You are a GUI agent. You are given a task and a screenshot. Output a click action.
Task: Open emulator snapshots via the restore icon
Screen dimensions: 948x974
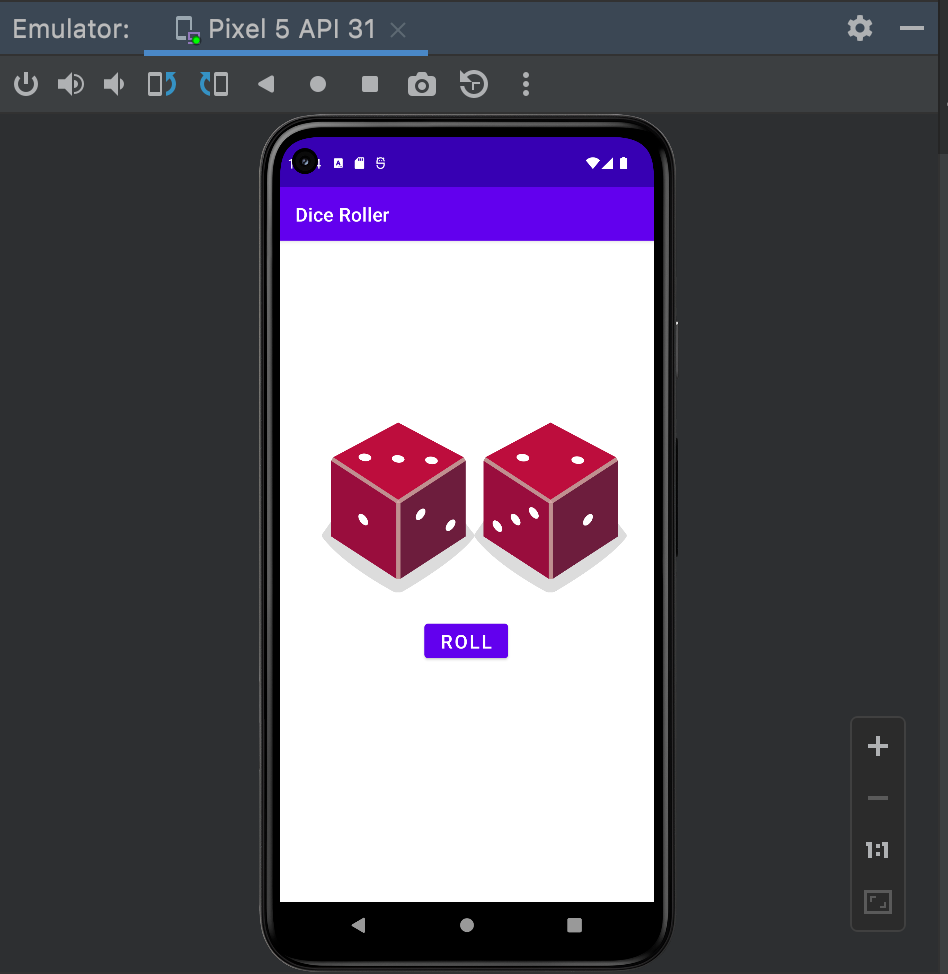pos(472,84)
